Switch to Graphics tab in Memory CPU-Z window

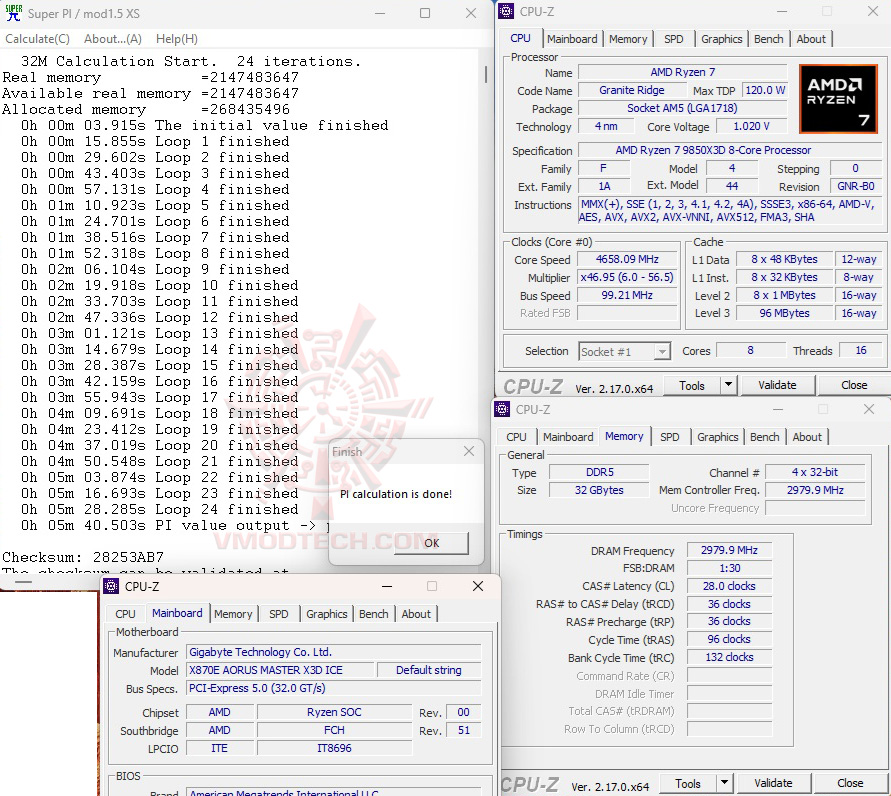[x=717, y=437]
